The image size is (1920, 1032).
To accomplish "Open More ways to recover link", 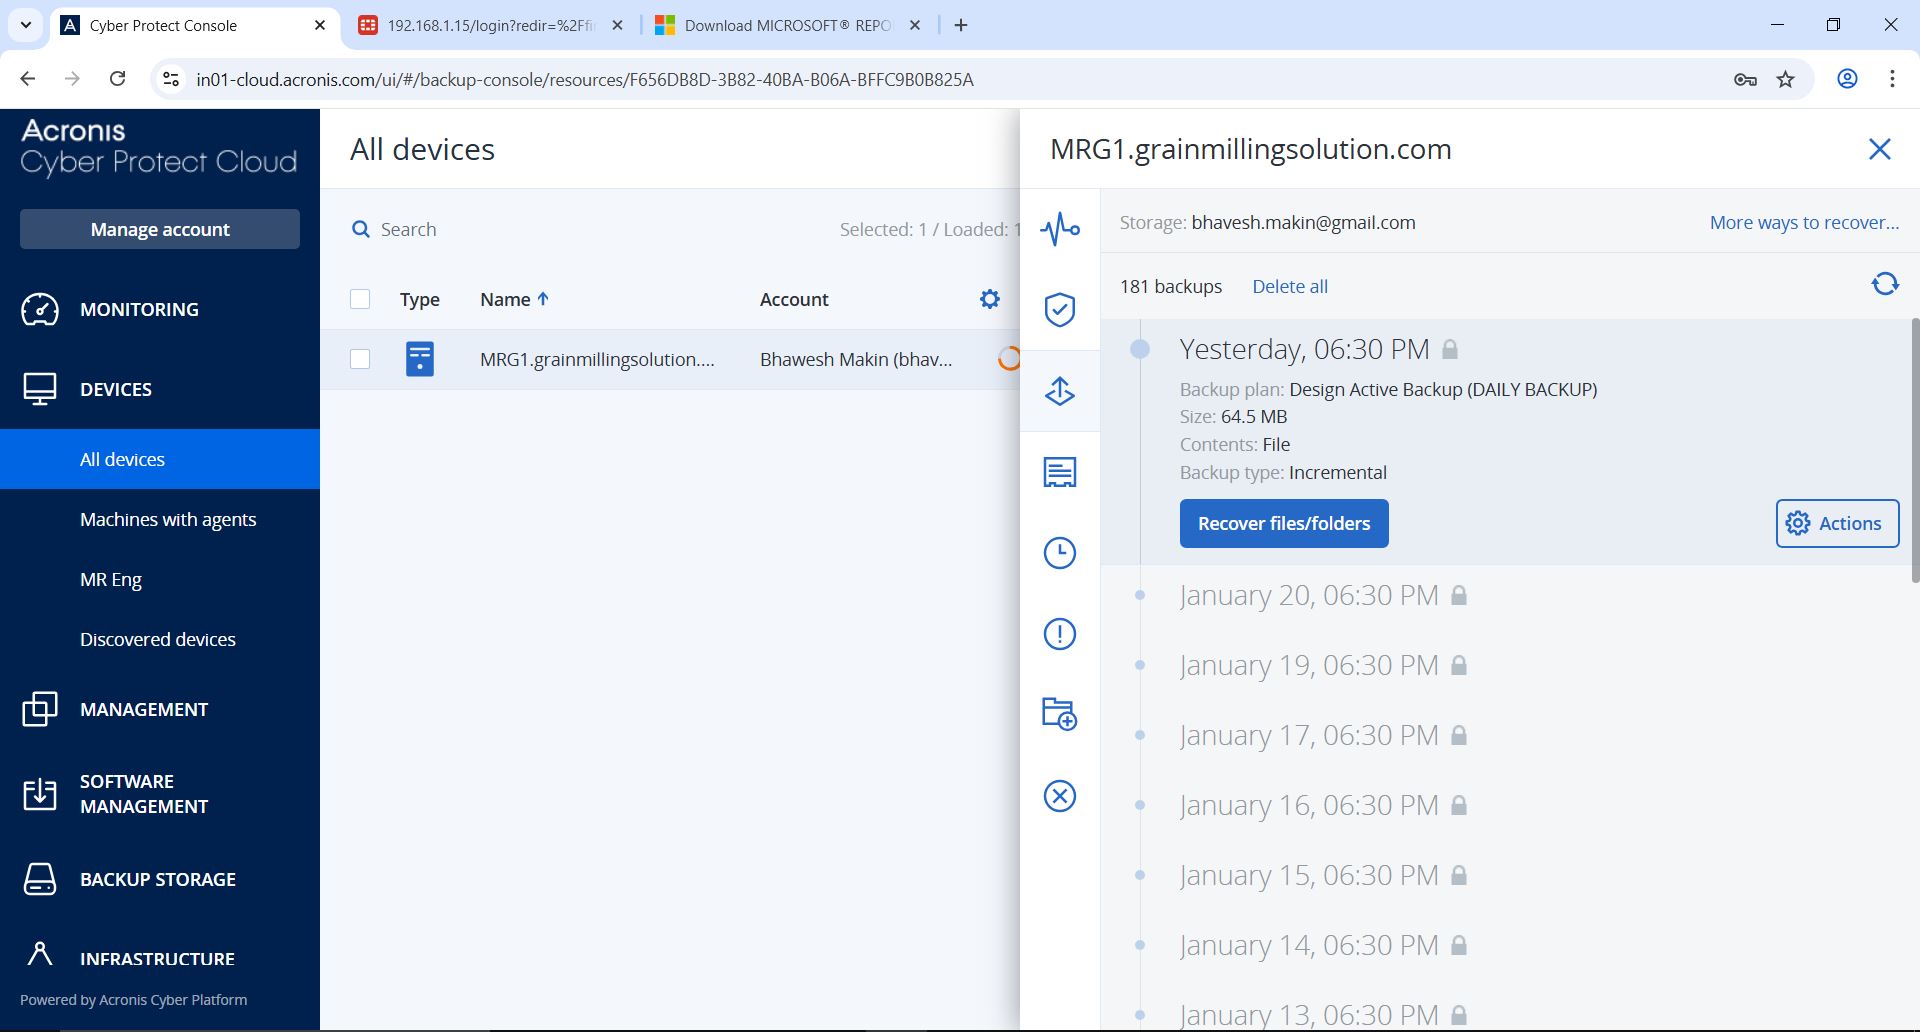I will tap(1804, 222).
